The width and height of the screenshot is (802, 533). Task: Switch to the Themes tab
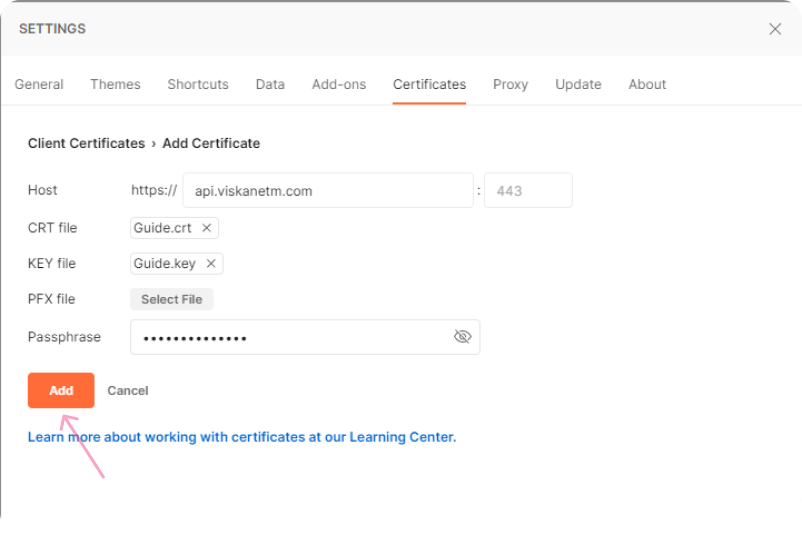coord(115,84)
